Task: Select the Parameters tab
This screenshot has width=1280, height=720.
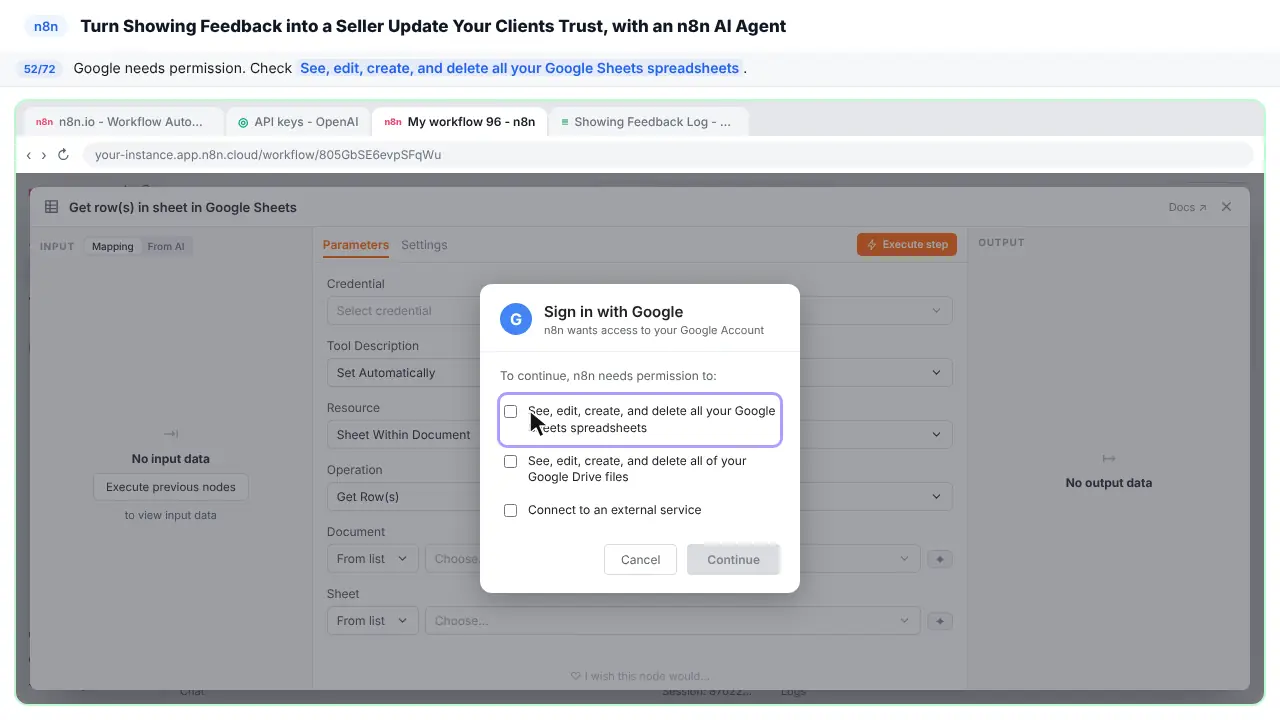Action: tap(356, 245)
